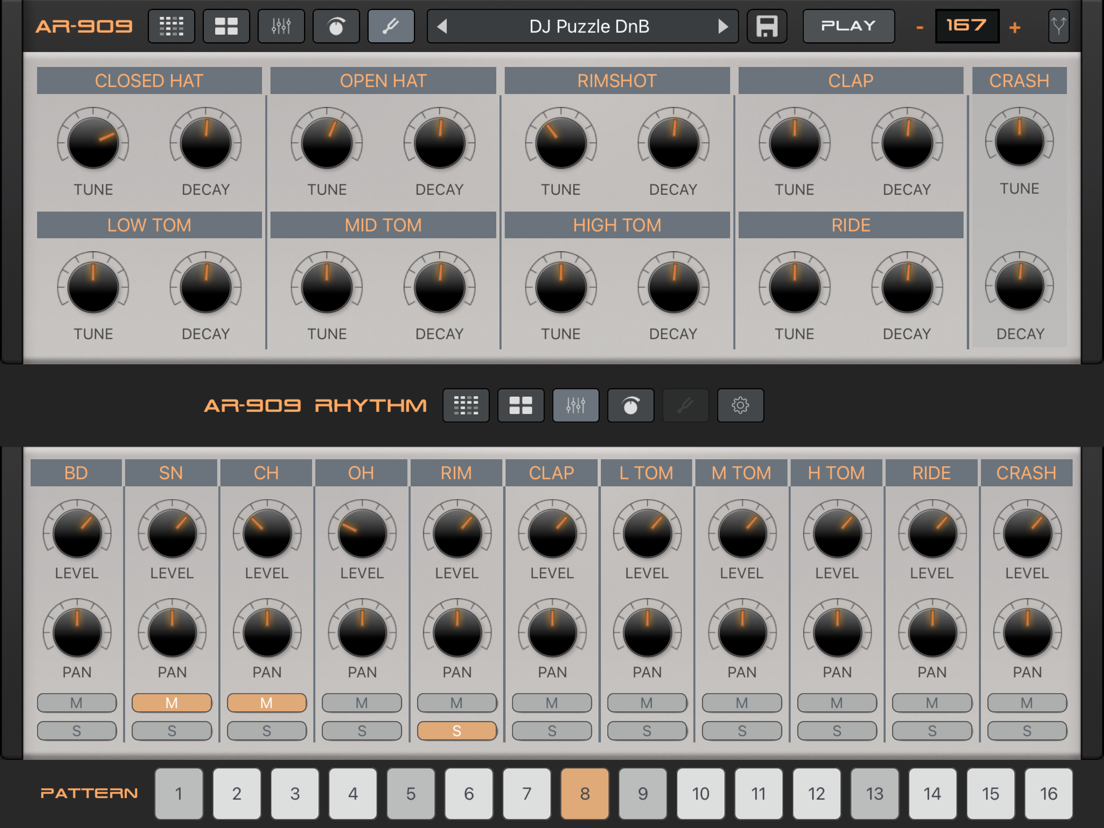Solo the CLAP channel

[552, 731]
